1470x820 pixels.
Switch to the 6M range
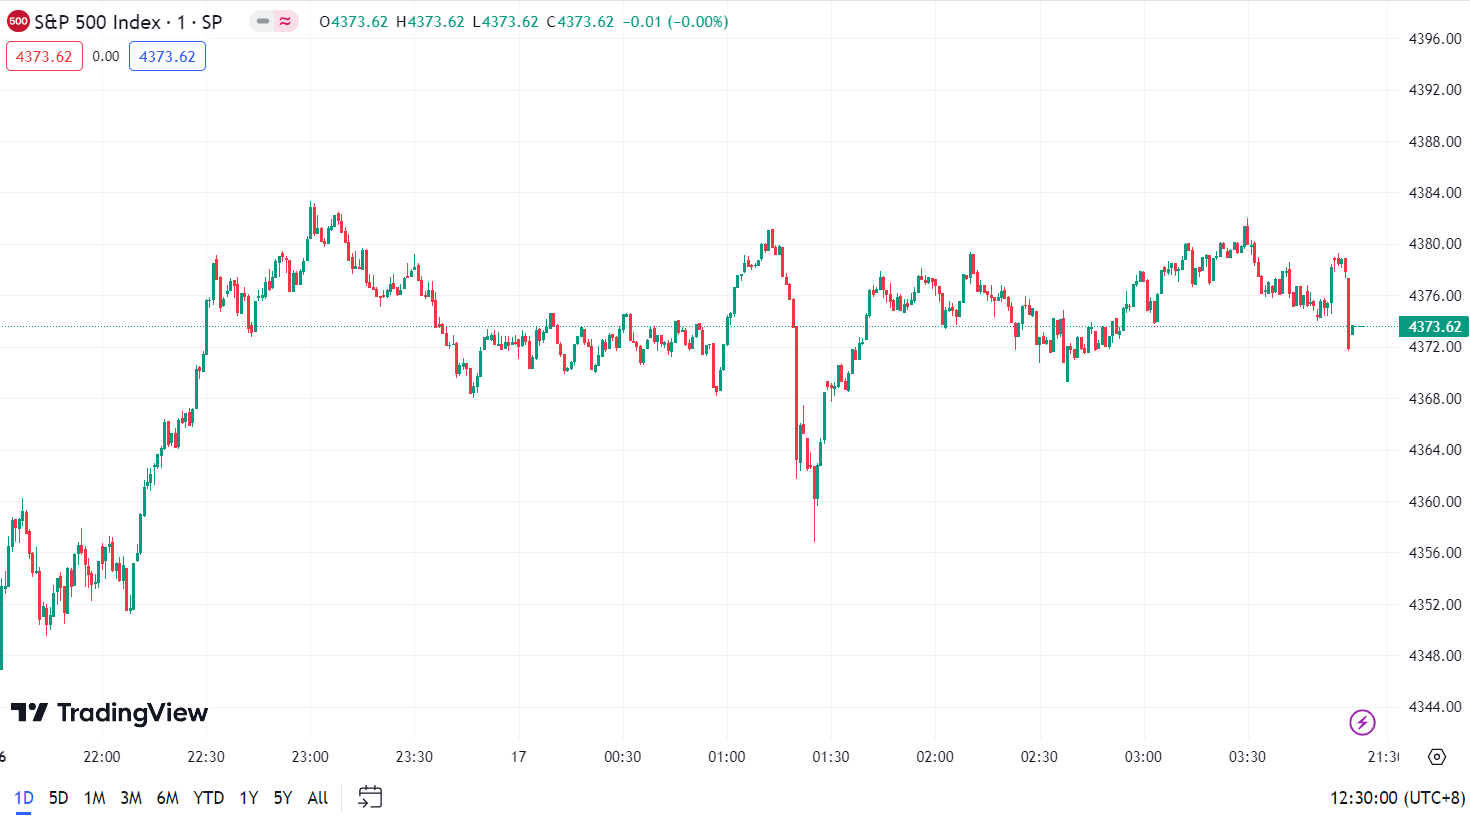pos(167,798)
